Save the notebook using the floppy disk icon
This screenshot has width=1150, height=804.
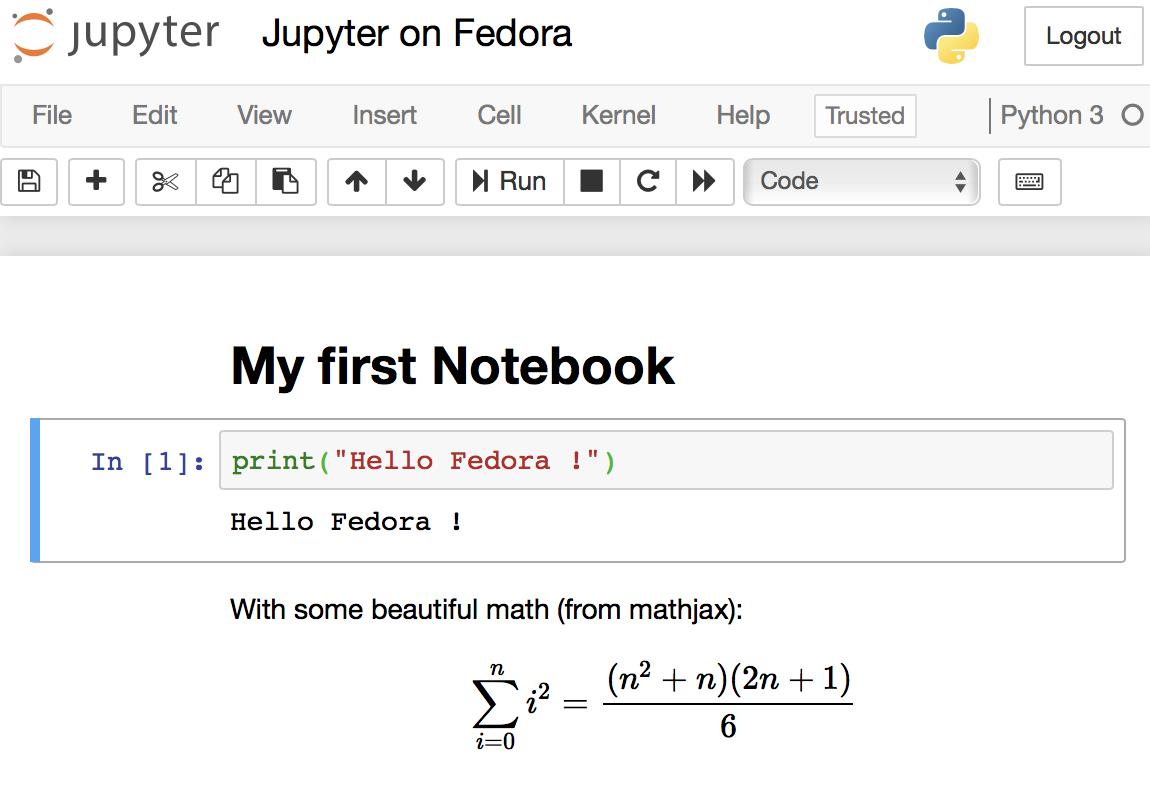click(x=29, y=182)
